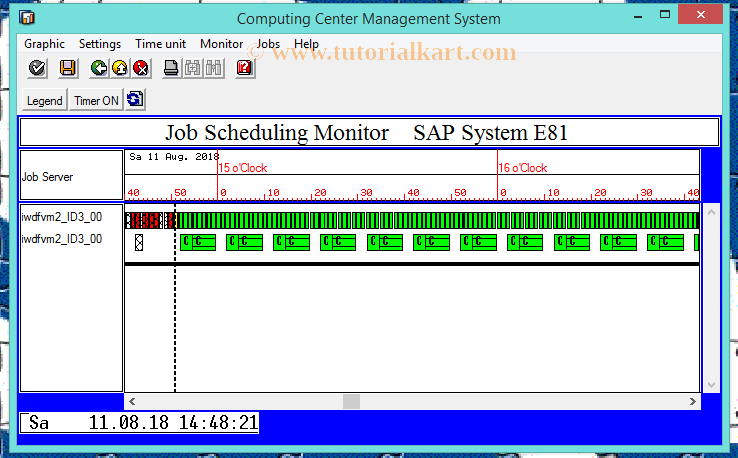Open the Graphic menu
The height and width of the screenshot is (458, 738).
pos(44,44)
